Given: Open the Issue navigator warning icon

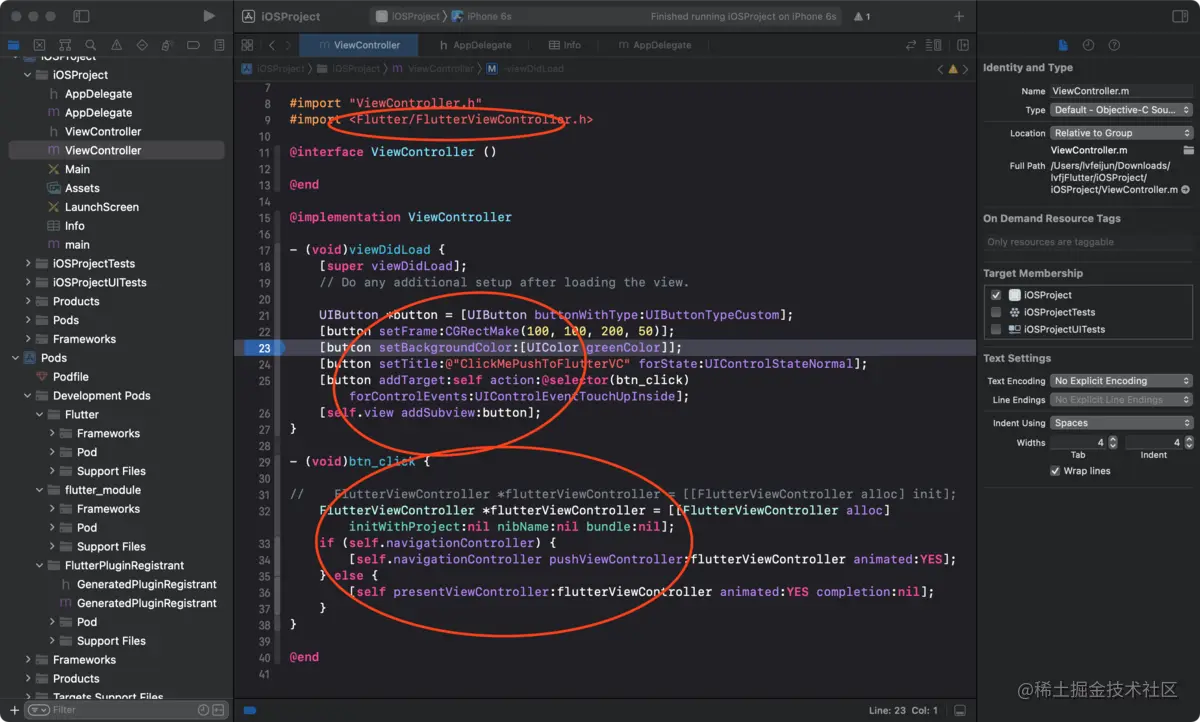Looking at the screenshot, I should (x=117, y=45).
